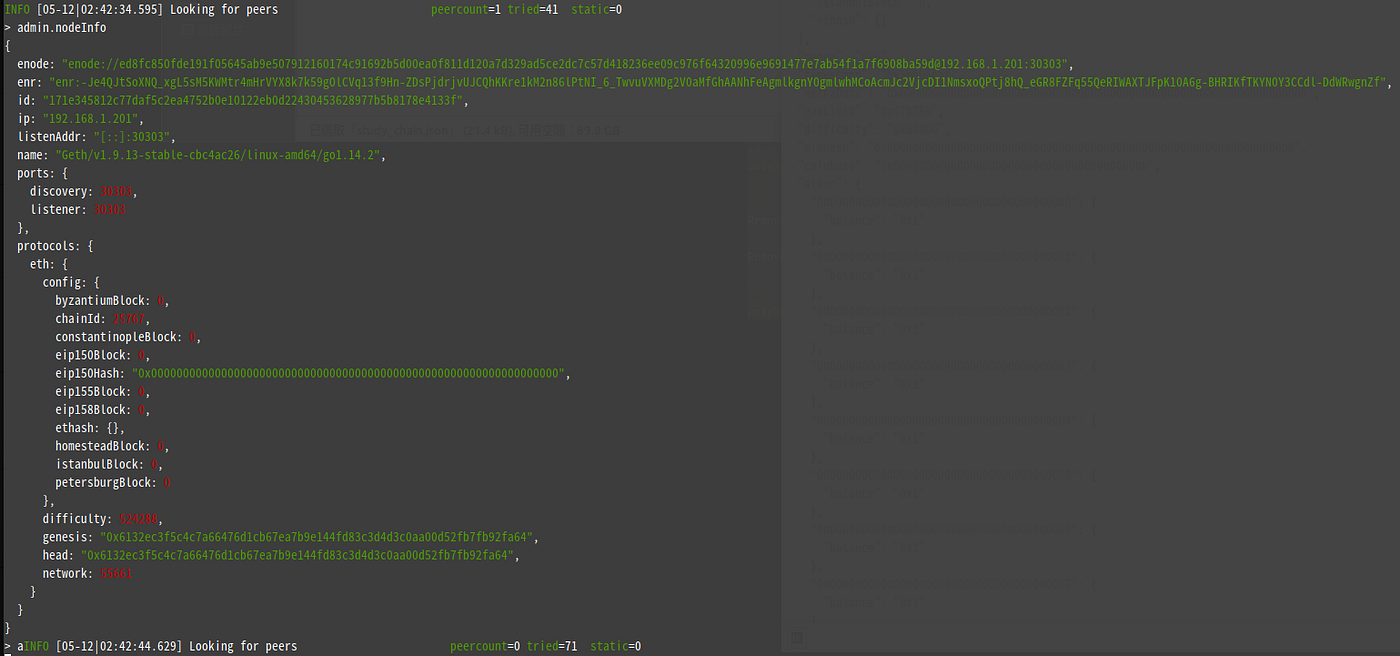Screen dimensions: 1400x656
Task: Click the 'ethash: {}' entry
Action: 90,428
